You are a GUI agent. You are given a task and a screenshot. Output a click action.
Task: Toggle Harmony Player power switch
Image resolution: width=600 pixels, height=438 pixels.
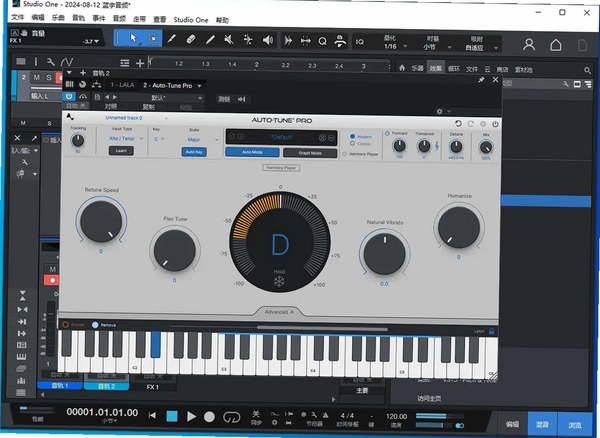click(x=344, y=154)
